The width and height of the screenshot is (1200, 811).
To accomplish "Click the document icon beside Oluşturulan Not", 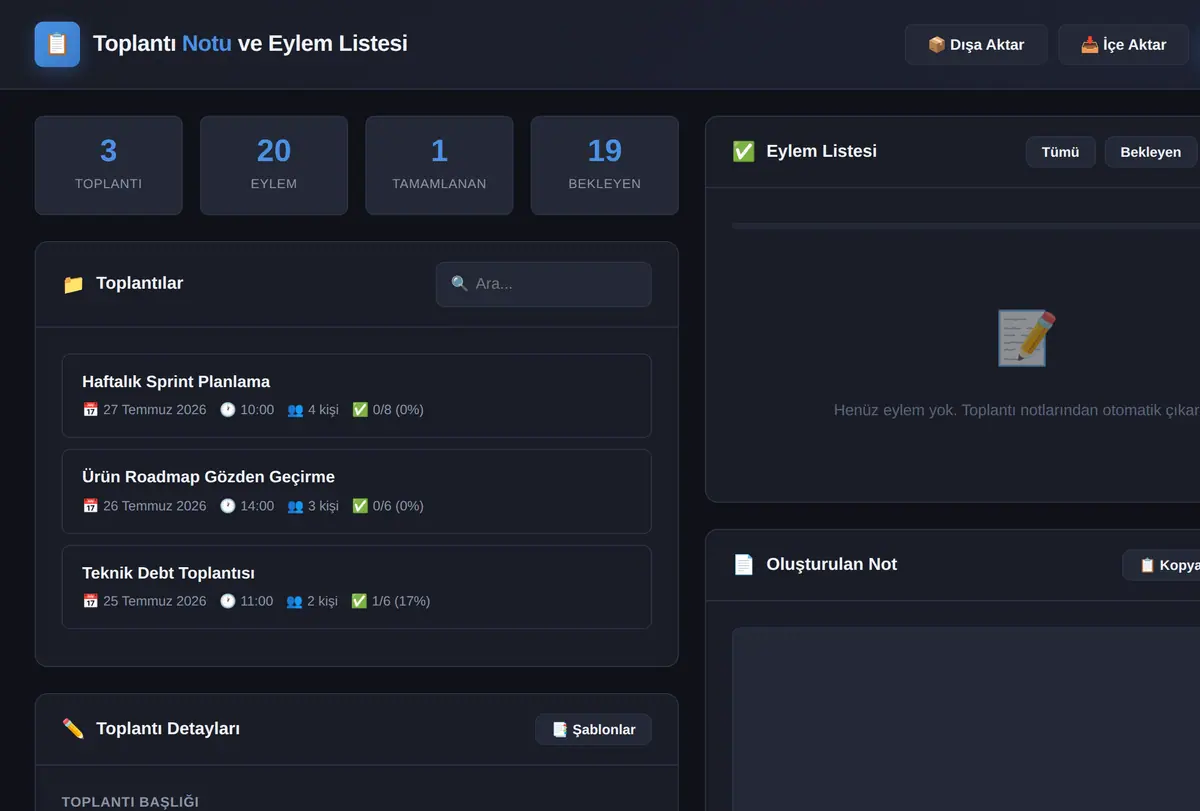I will point(743,565).
